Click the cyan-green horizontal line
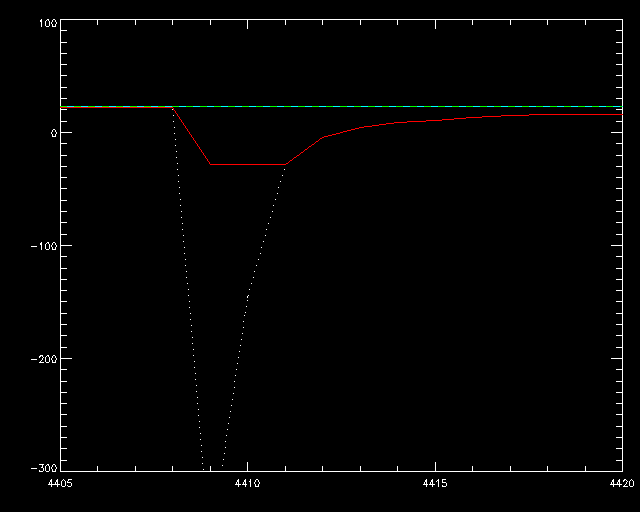Viewport: 640px width, 512px height. [341, 107]
